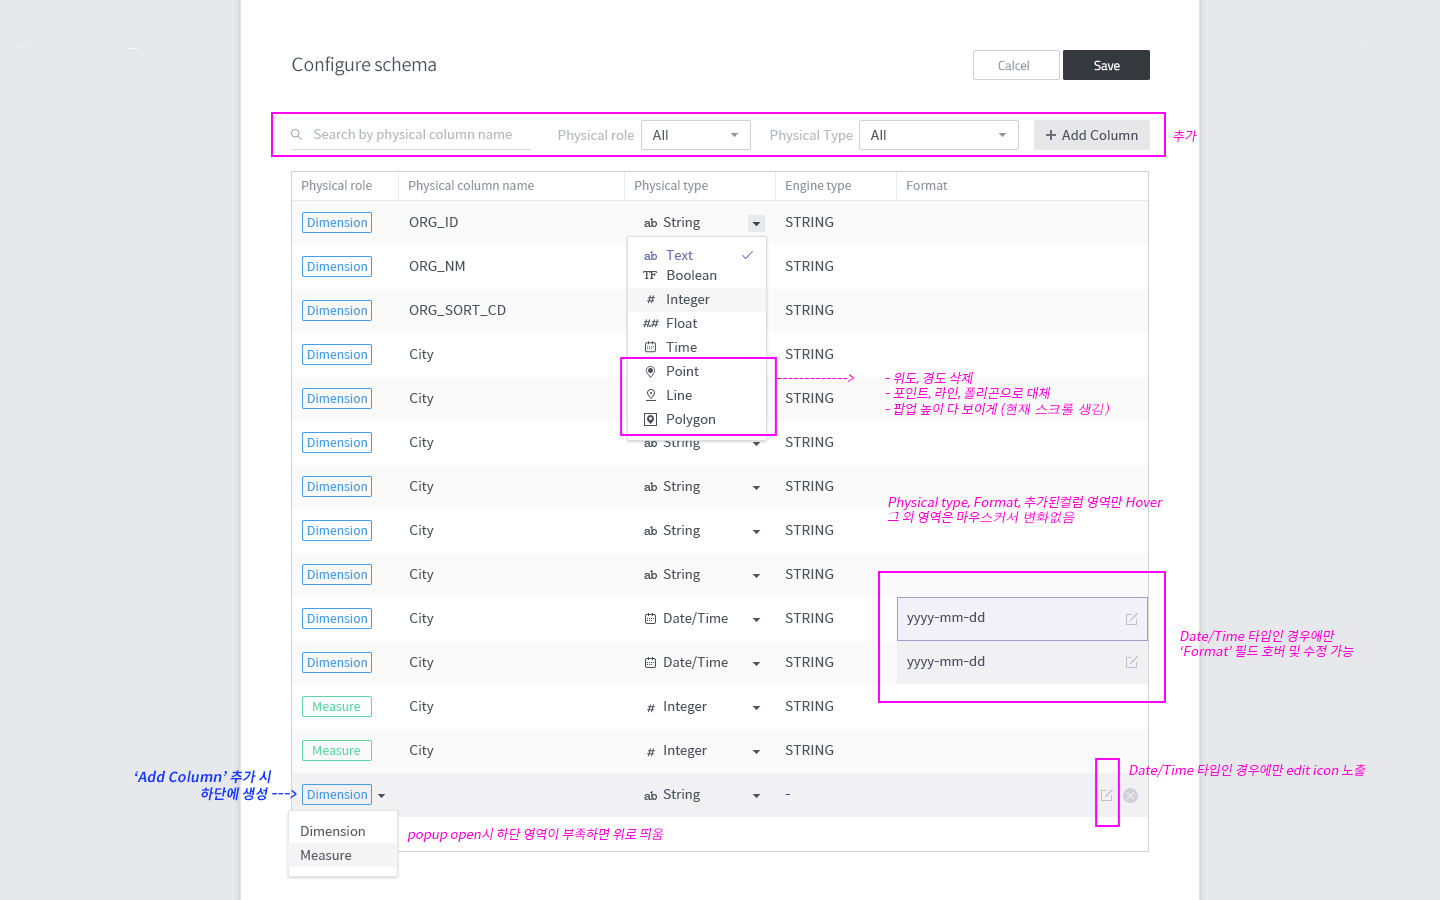The width and height of the screenshot is (1440, 900).
Task: Open the String type dropdown in the new bottom row
Action: 756,796
